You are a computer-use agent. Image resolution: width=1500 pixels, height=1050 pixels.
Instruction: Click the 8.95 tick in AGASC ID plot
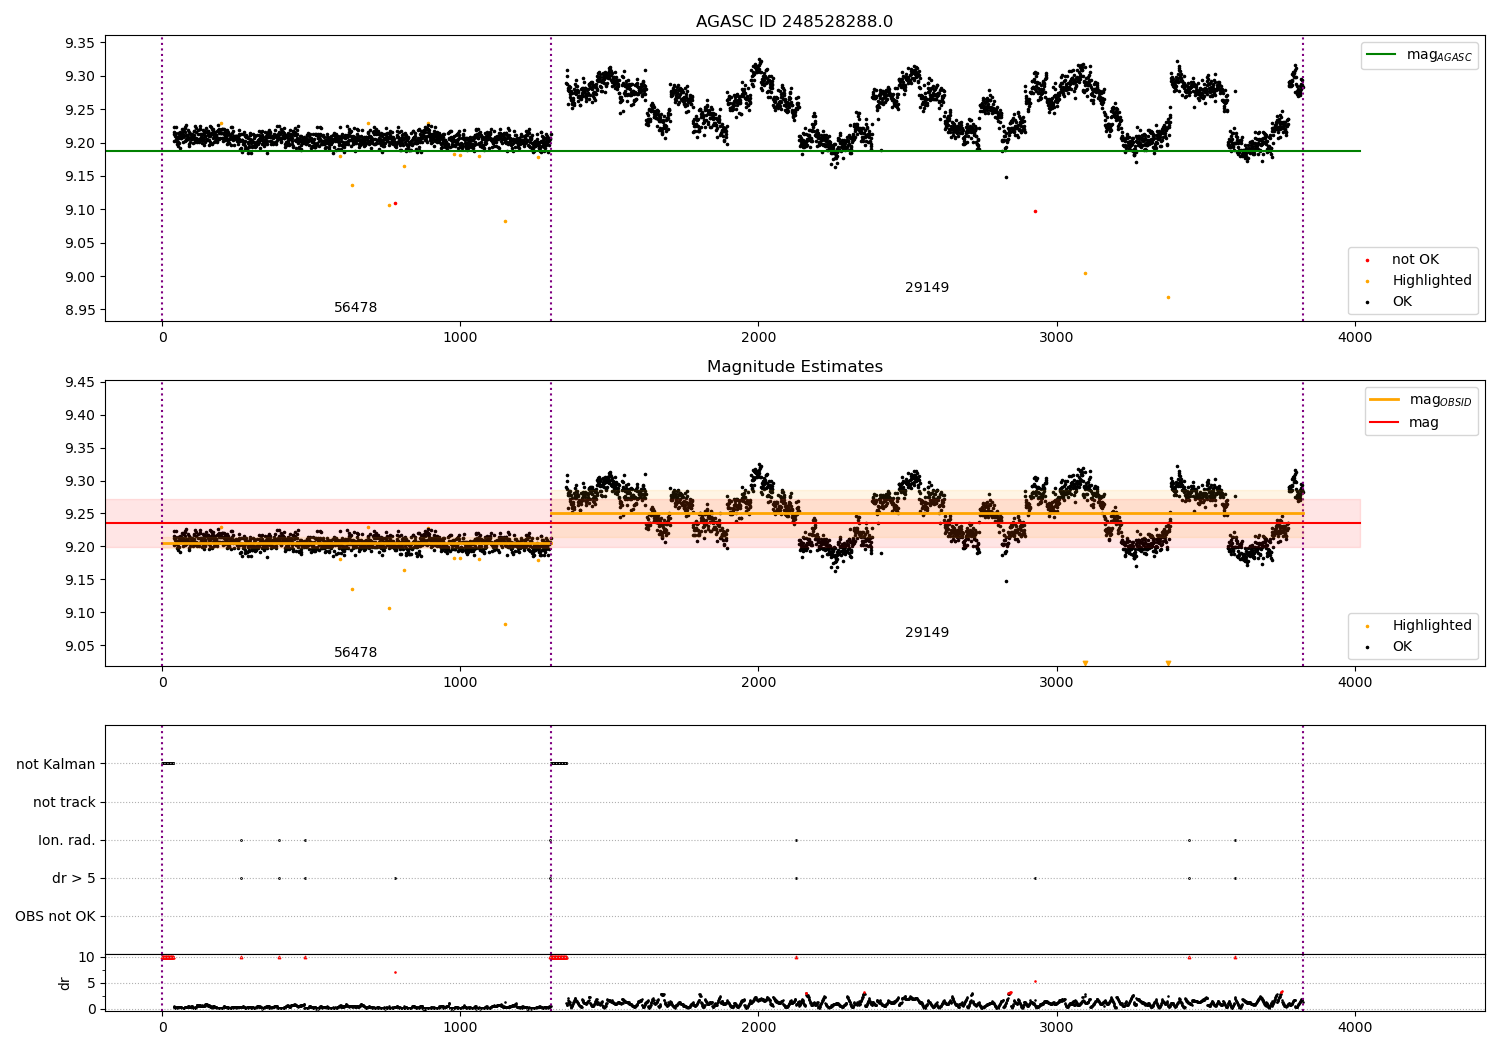(x=80, y=310)
